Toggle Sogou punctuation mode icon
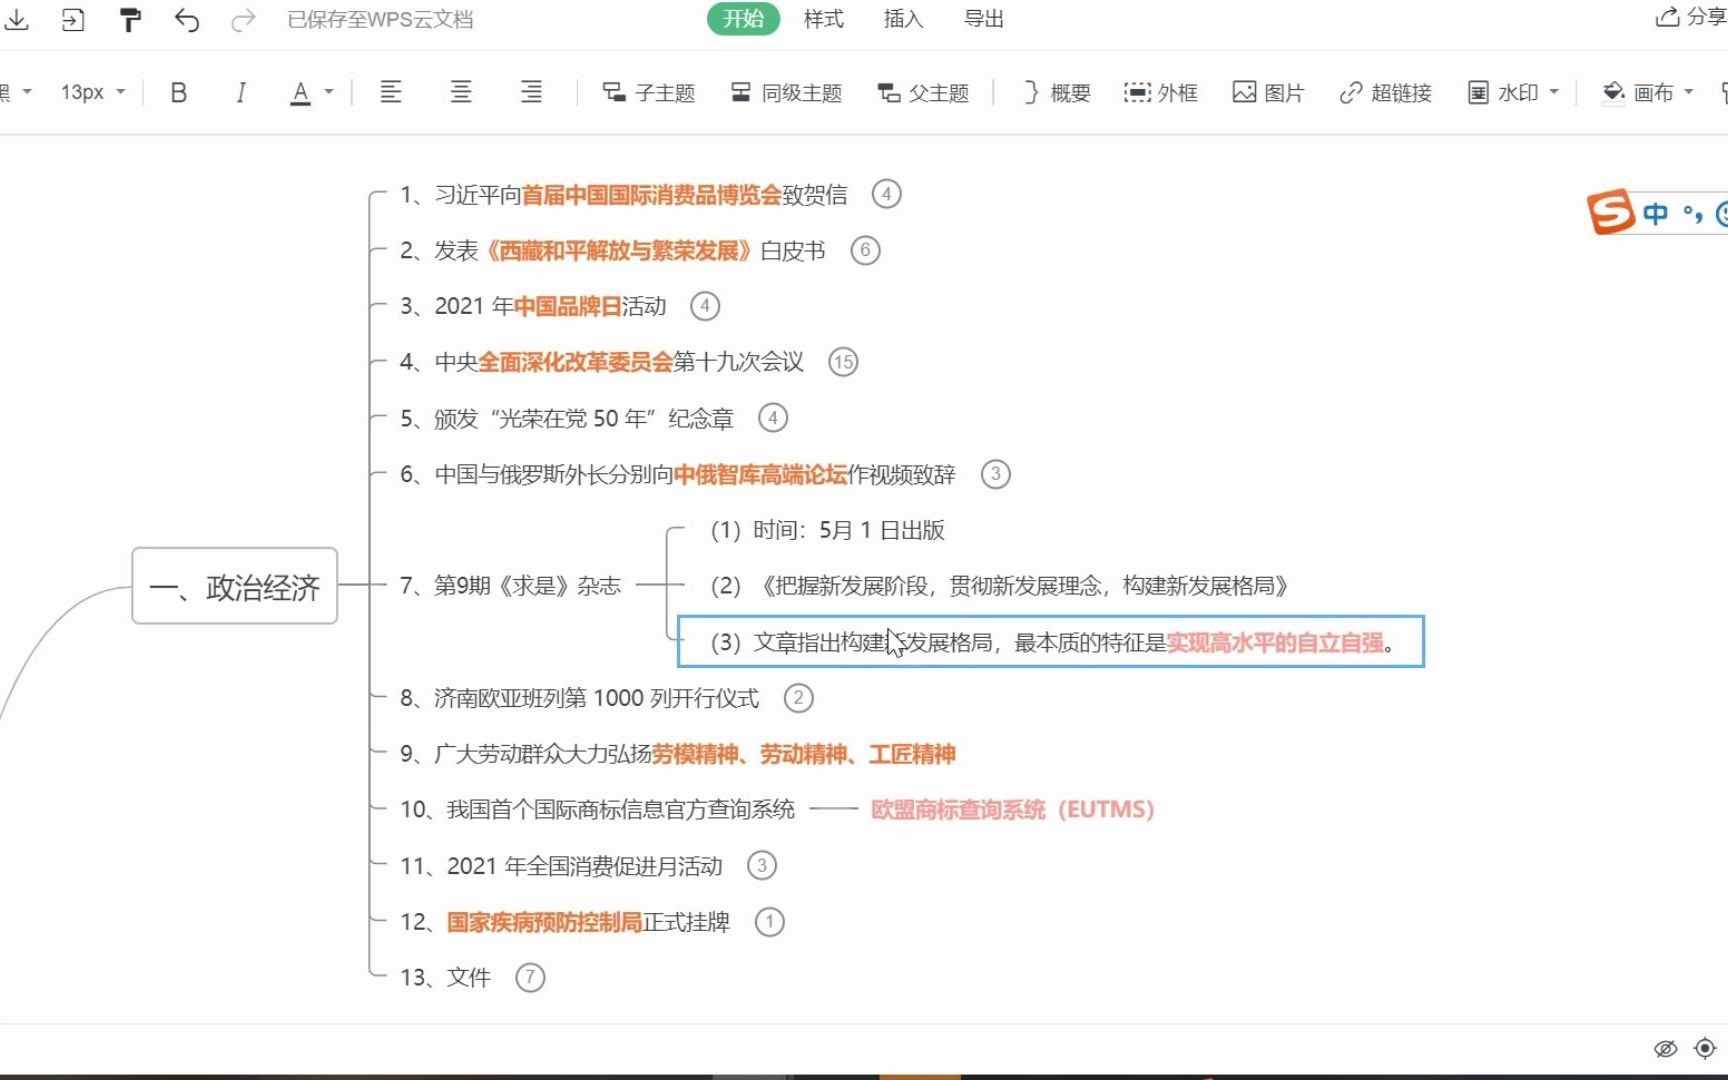 point(1692,214)
